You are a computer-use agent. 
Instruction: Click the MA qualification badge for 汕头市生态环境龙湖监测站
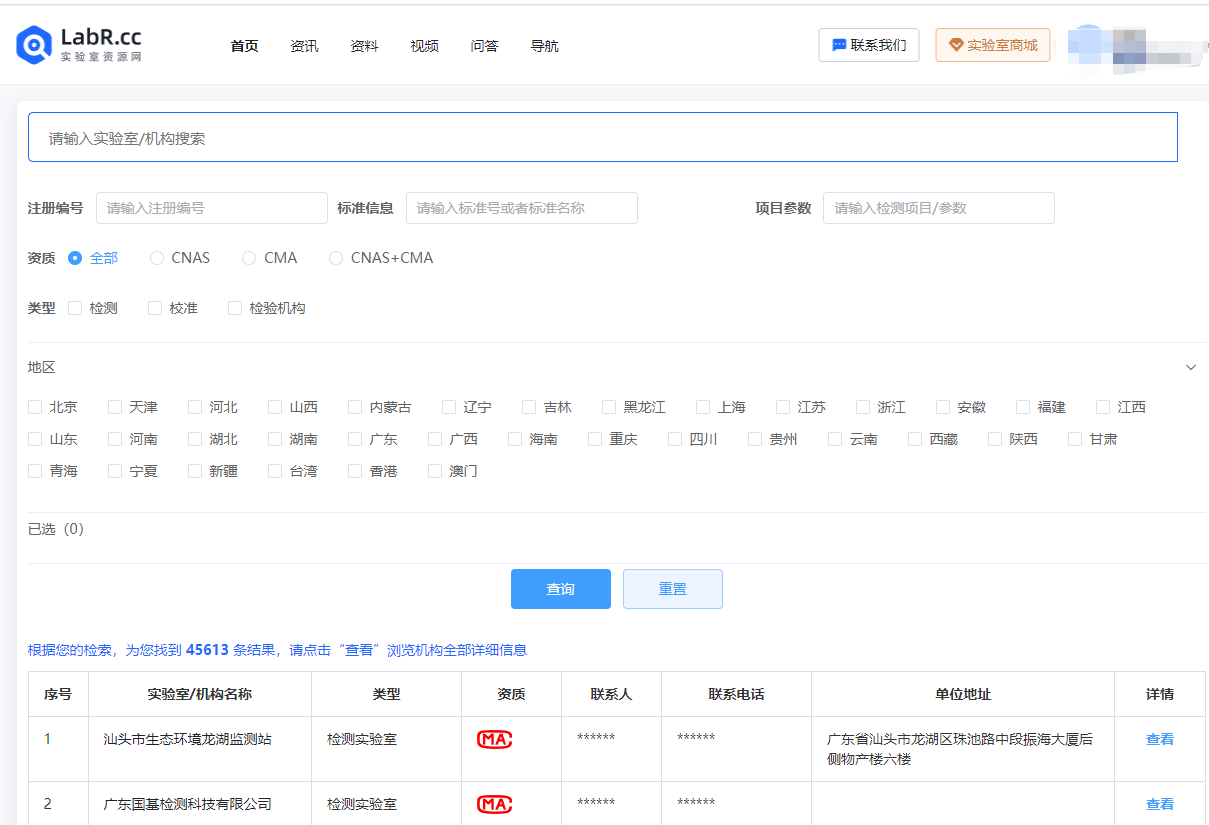pyautogui.click(x=494, y=740)
